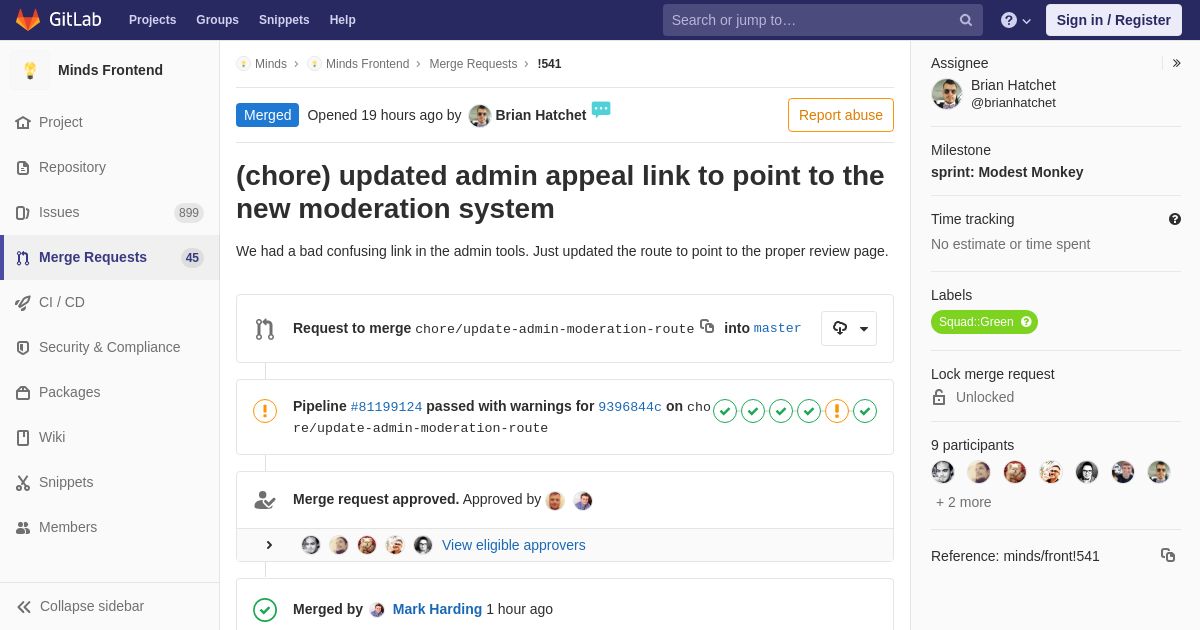Click the green merged checkmark icon
This screenshot has height=630, width=1200.
(x=265, y=609)
